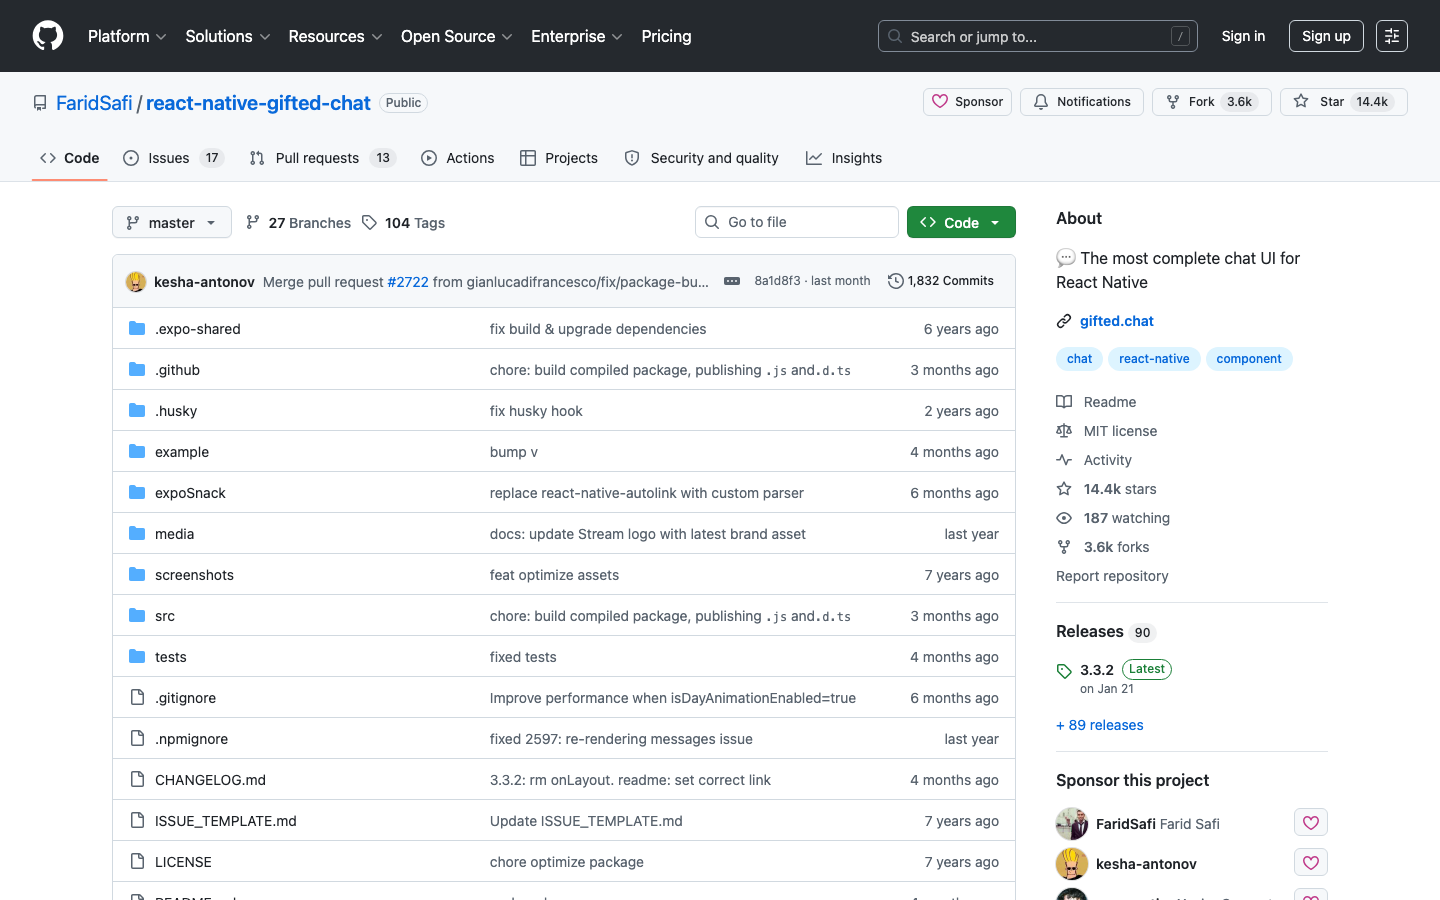Open pull request #2722 link
The height and width of the screenshot is (900, 1440).
[408, 282]
